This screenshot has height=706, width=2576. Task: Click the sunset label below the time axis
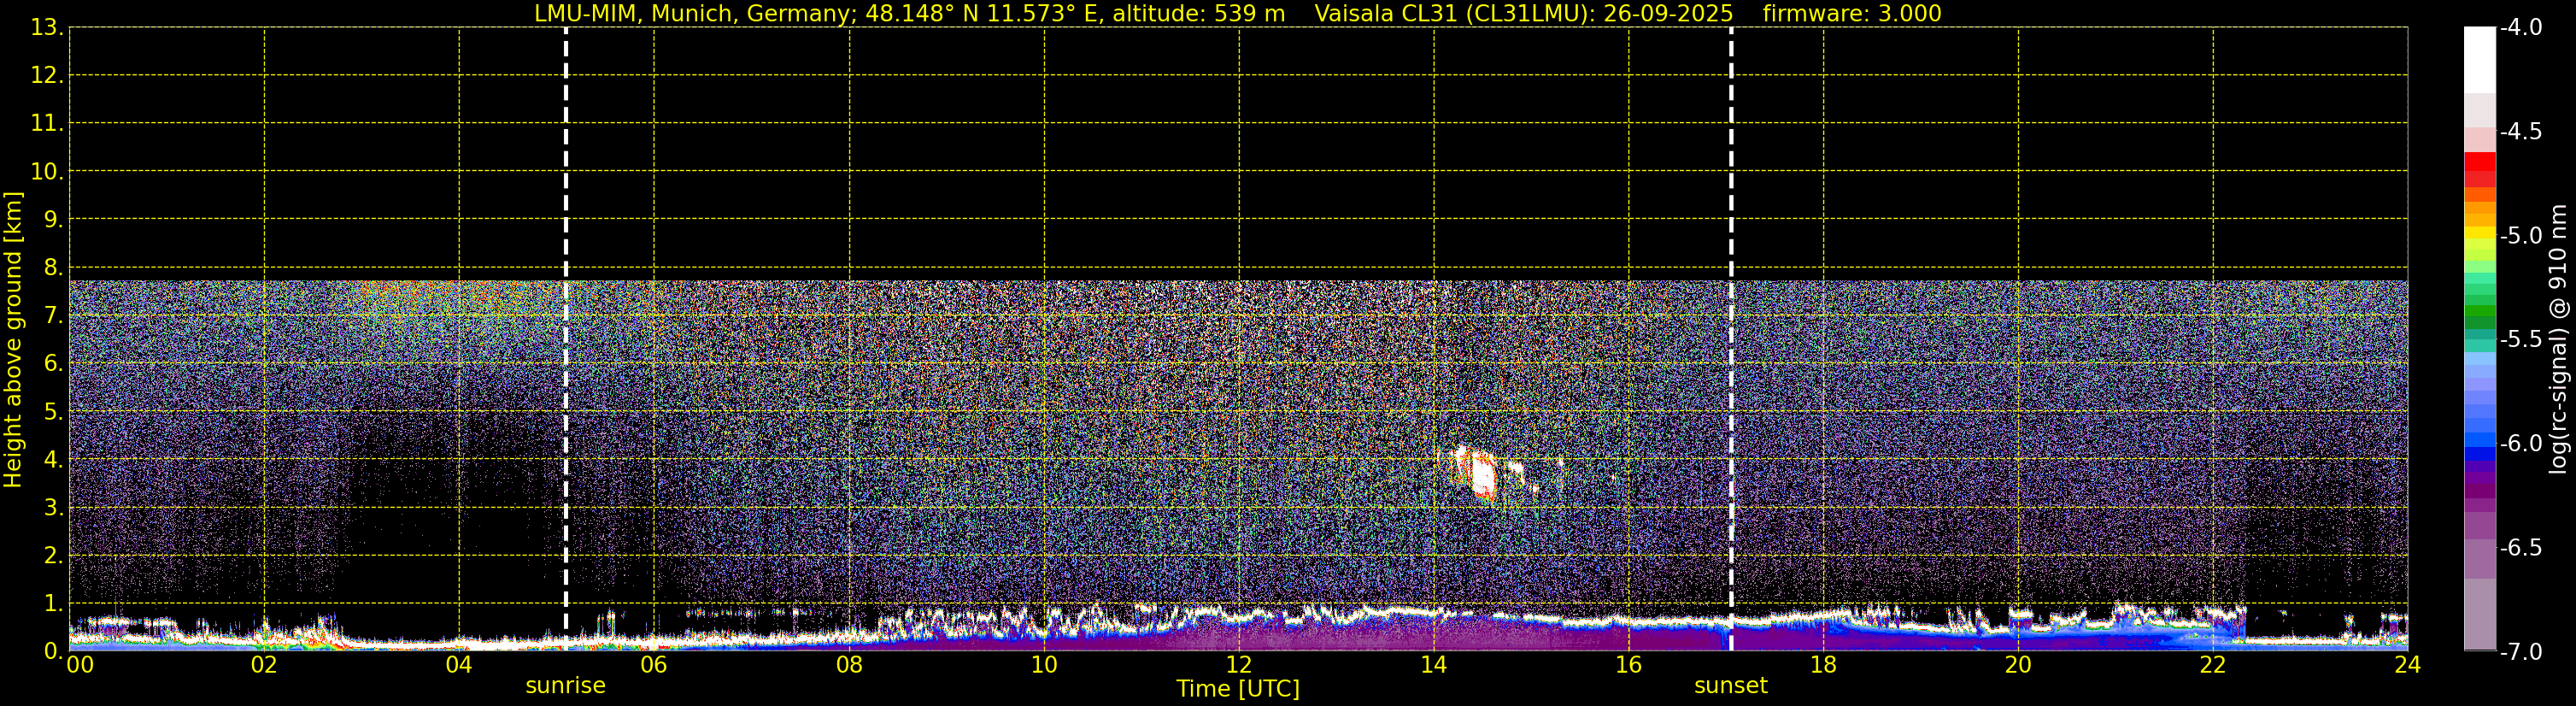point(1730,686)
